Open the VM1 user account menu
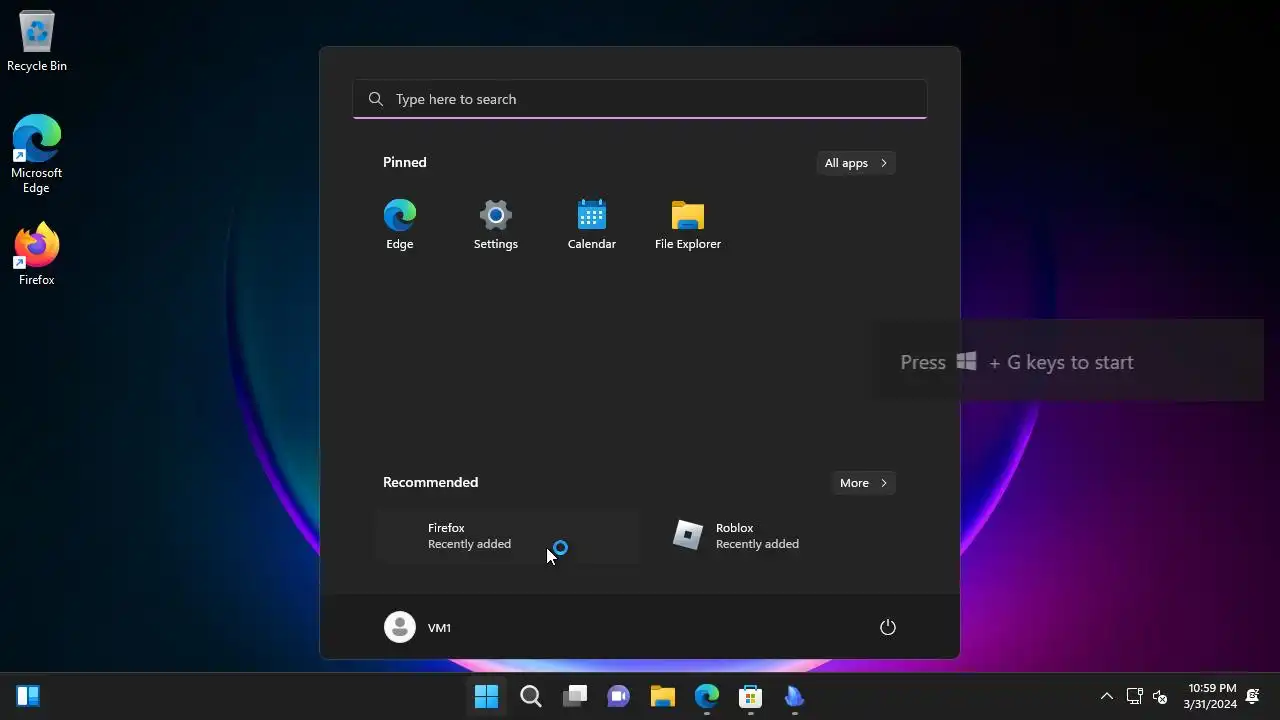Screen dimensions: 1280x720 point(418,627)
